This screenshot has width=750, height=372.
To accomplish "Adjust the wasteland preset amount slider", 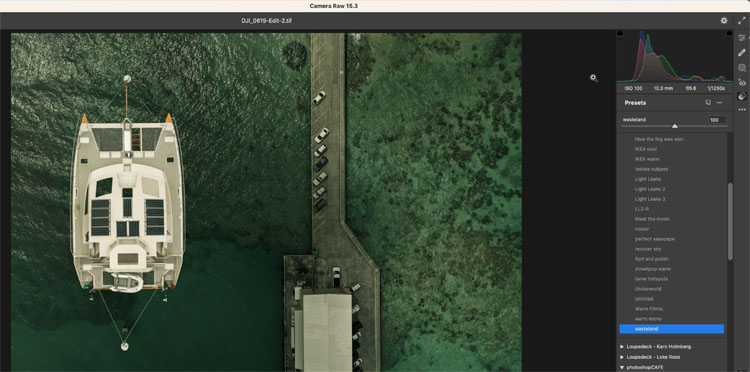I will coord(674,126).
